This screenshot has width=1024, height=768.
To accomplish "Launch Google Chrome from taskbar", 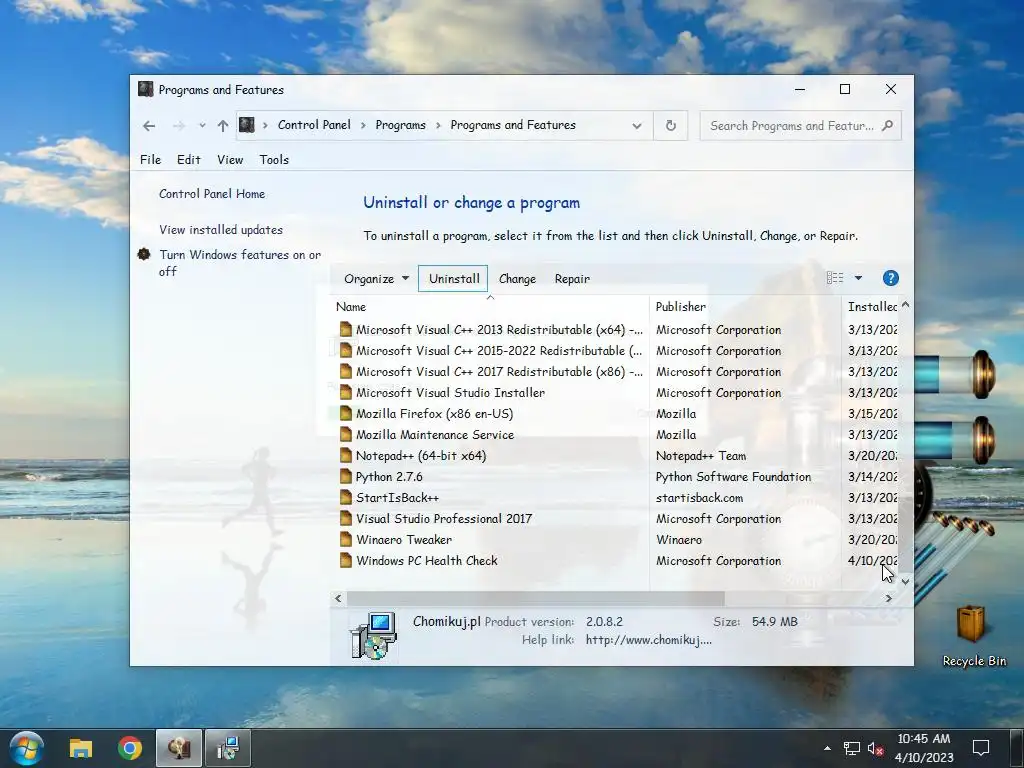I will click(130, 748).
